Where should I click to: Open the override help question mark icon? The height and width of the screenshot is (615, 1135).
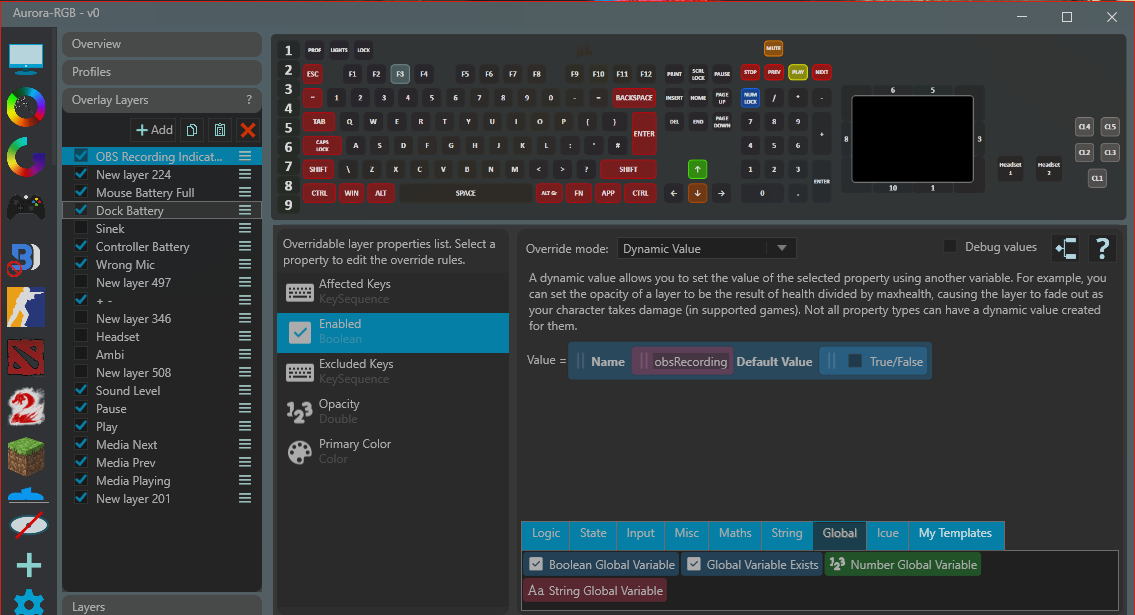coord(1102,248)
